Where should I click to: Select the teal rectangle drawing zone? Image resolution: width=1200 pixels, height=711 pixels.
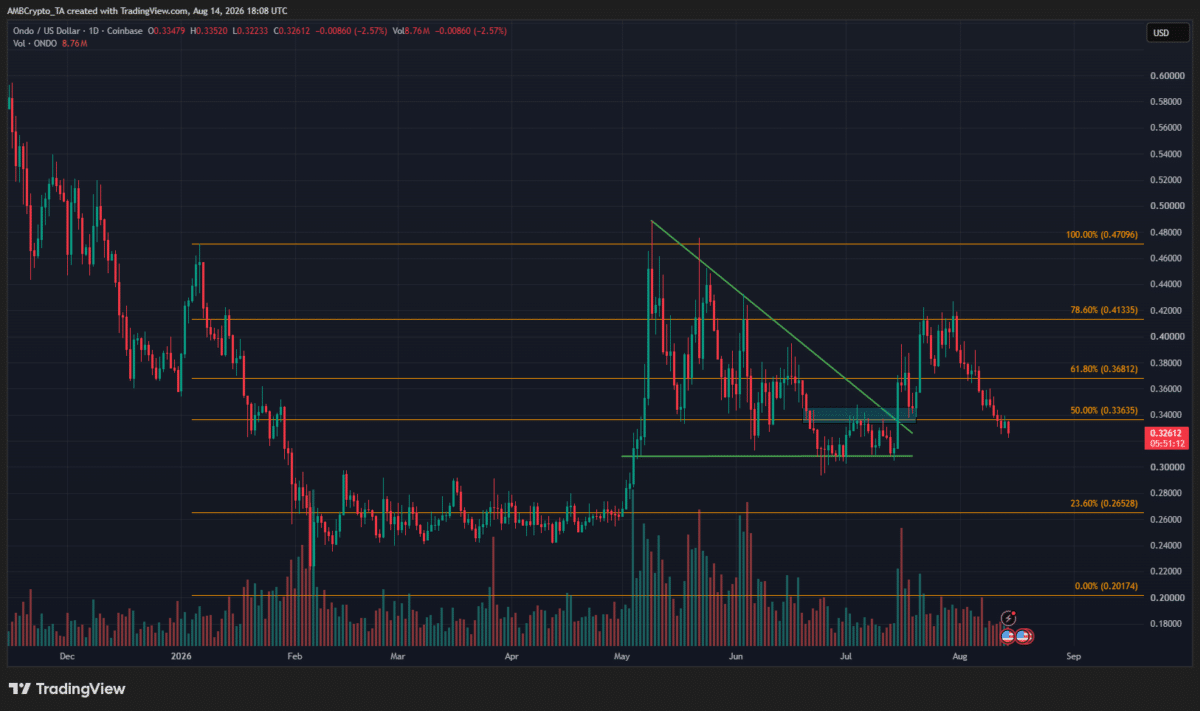[x=863, y=414]
